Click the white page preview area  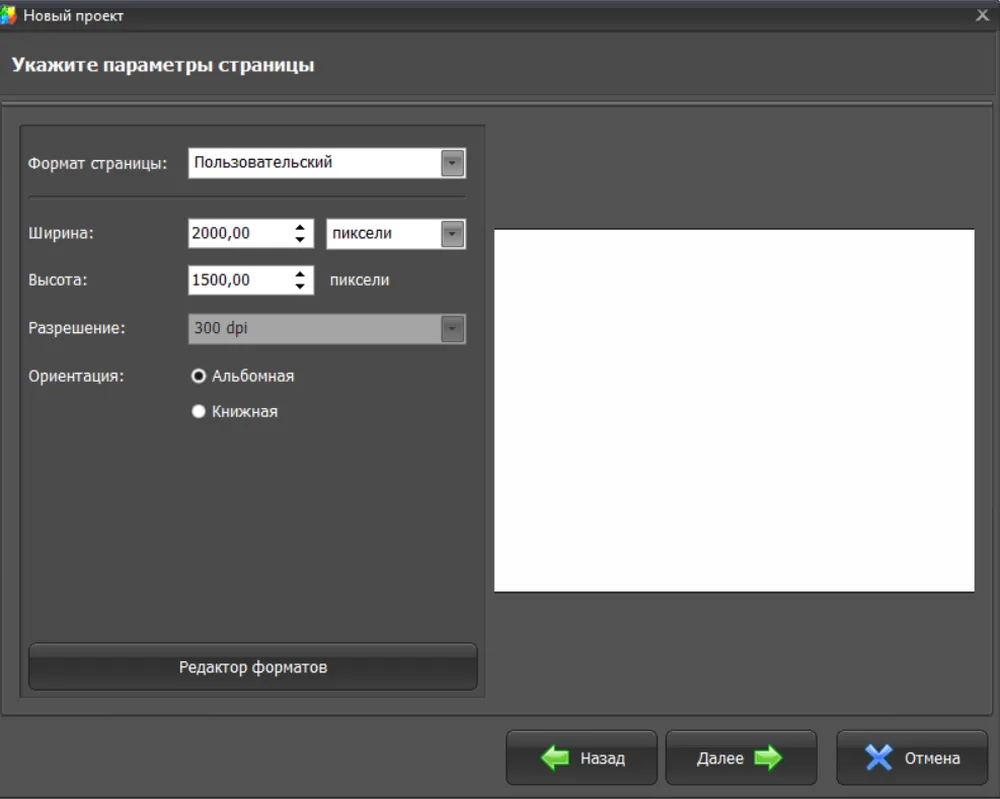[x=734, y=410]
